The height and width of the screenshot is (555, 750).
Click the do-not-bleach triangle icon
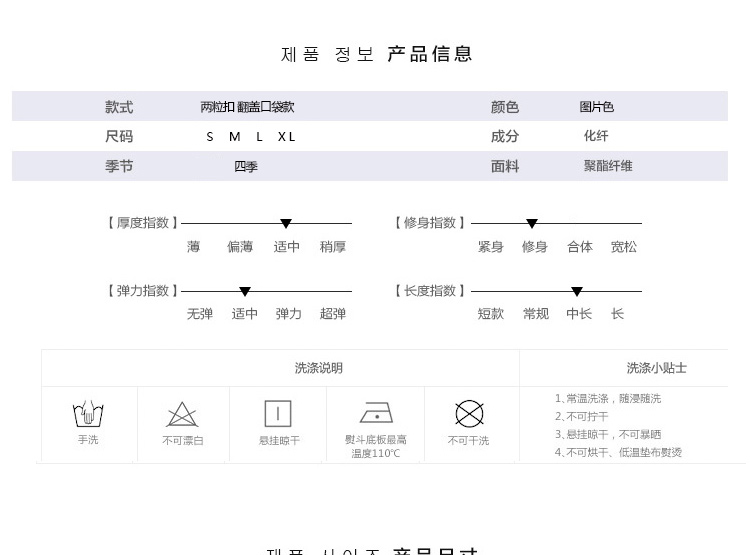pos(182,414)
